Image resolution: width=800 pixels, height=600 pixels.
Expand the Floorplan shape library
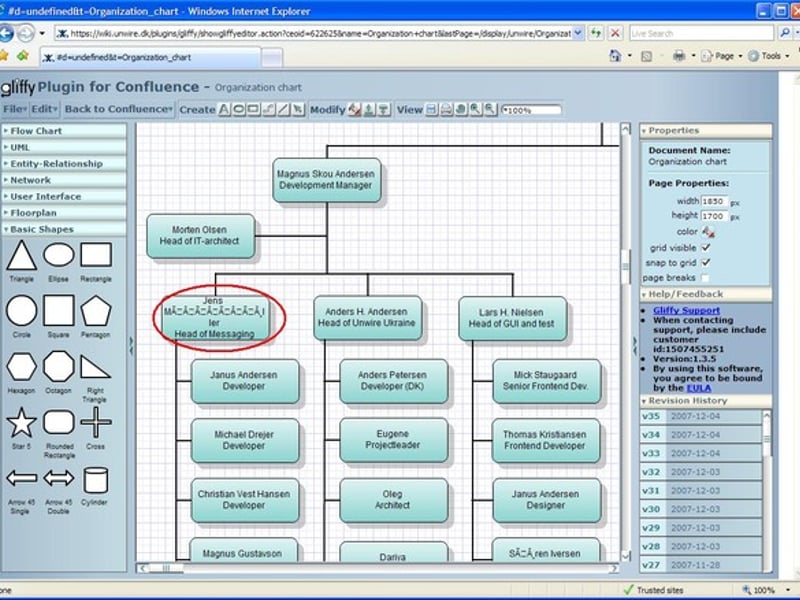[x=63, y=213]
